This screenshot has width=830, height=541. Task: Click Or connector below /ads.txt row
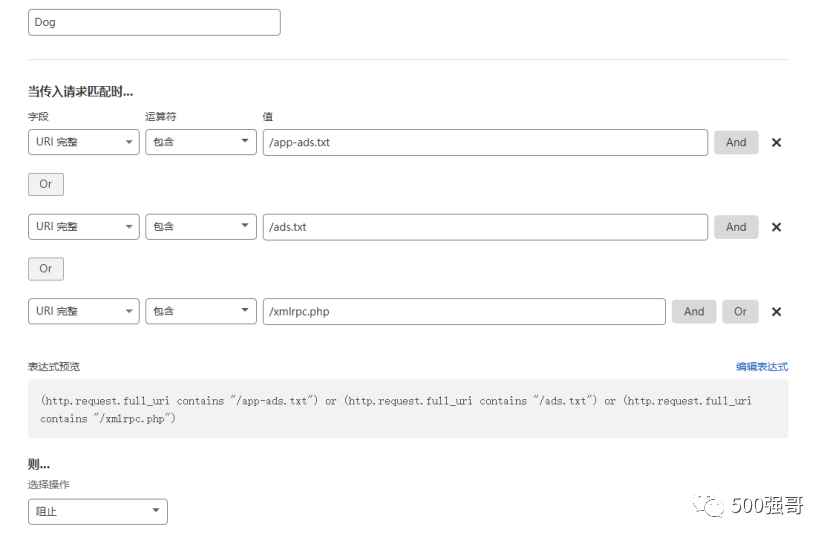(x=46, y=269)
